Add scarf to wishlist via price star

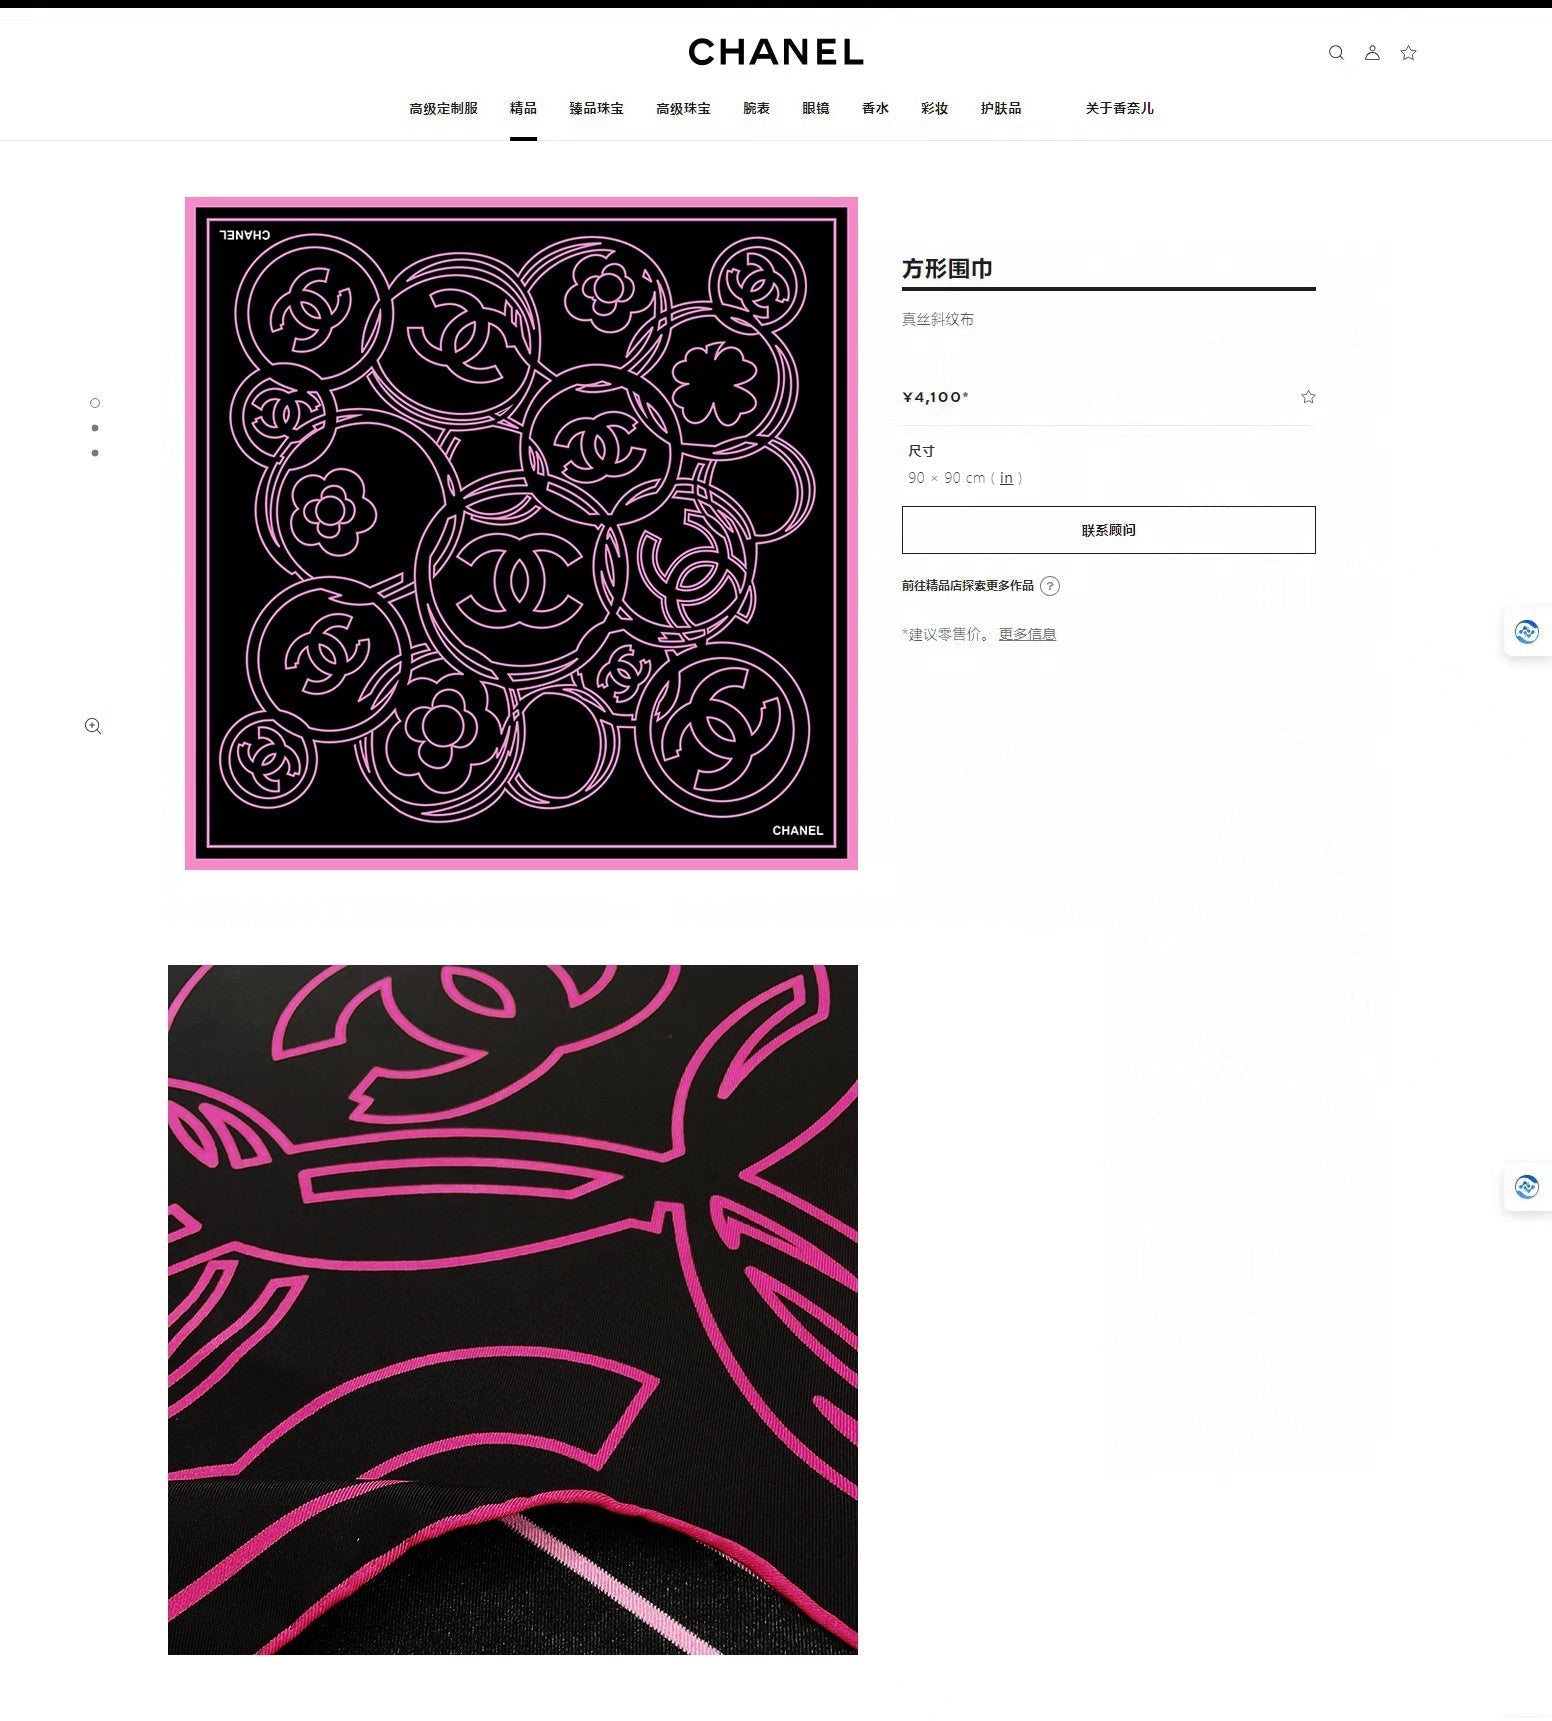pyautogui.click(x=1308, y=397)
